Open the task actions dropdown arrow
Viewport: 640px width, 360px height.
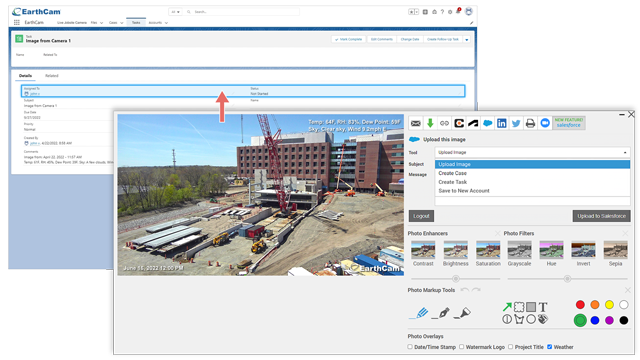coord(467,40)
